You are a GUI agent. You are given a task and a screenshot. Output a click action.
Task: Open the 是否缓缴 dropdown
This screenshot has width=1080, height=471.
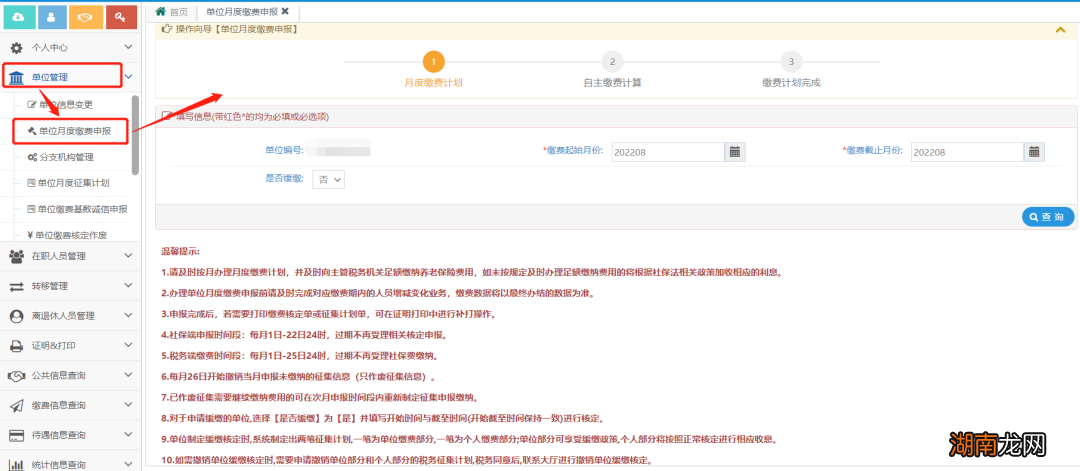click(328, 179)
